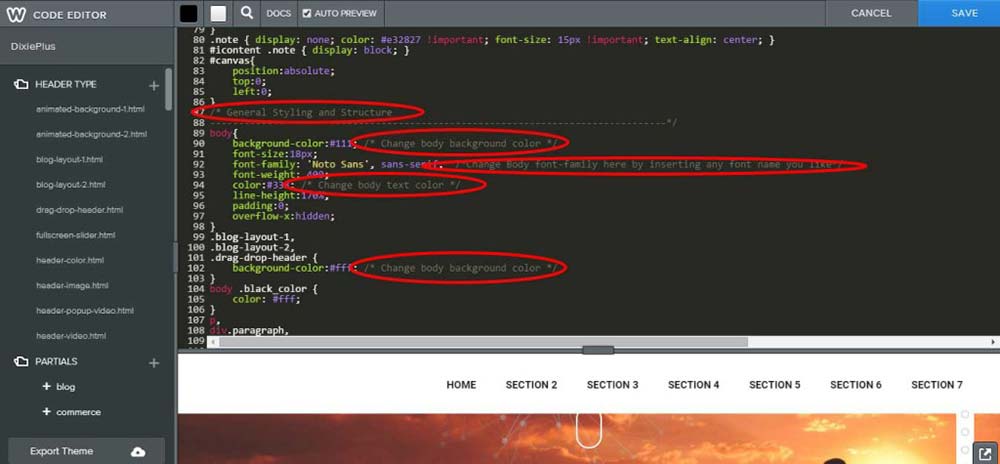Open the search magnifier tool
This screenshot has height=464, width=1000.
[247, 13]
